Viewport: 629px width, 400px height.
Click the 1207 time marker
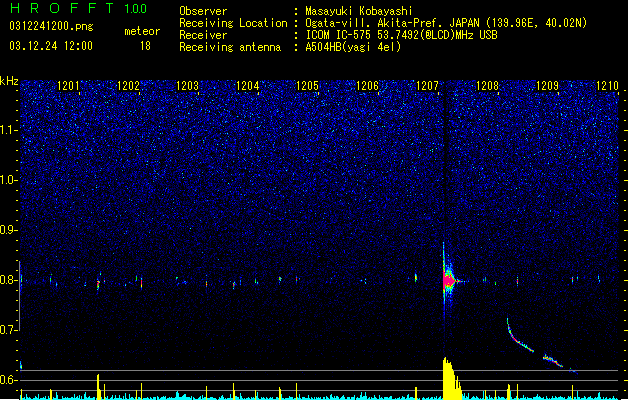tap(427, 86)
